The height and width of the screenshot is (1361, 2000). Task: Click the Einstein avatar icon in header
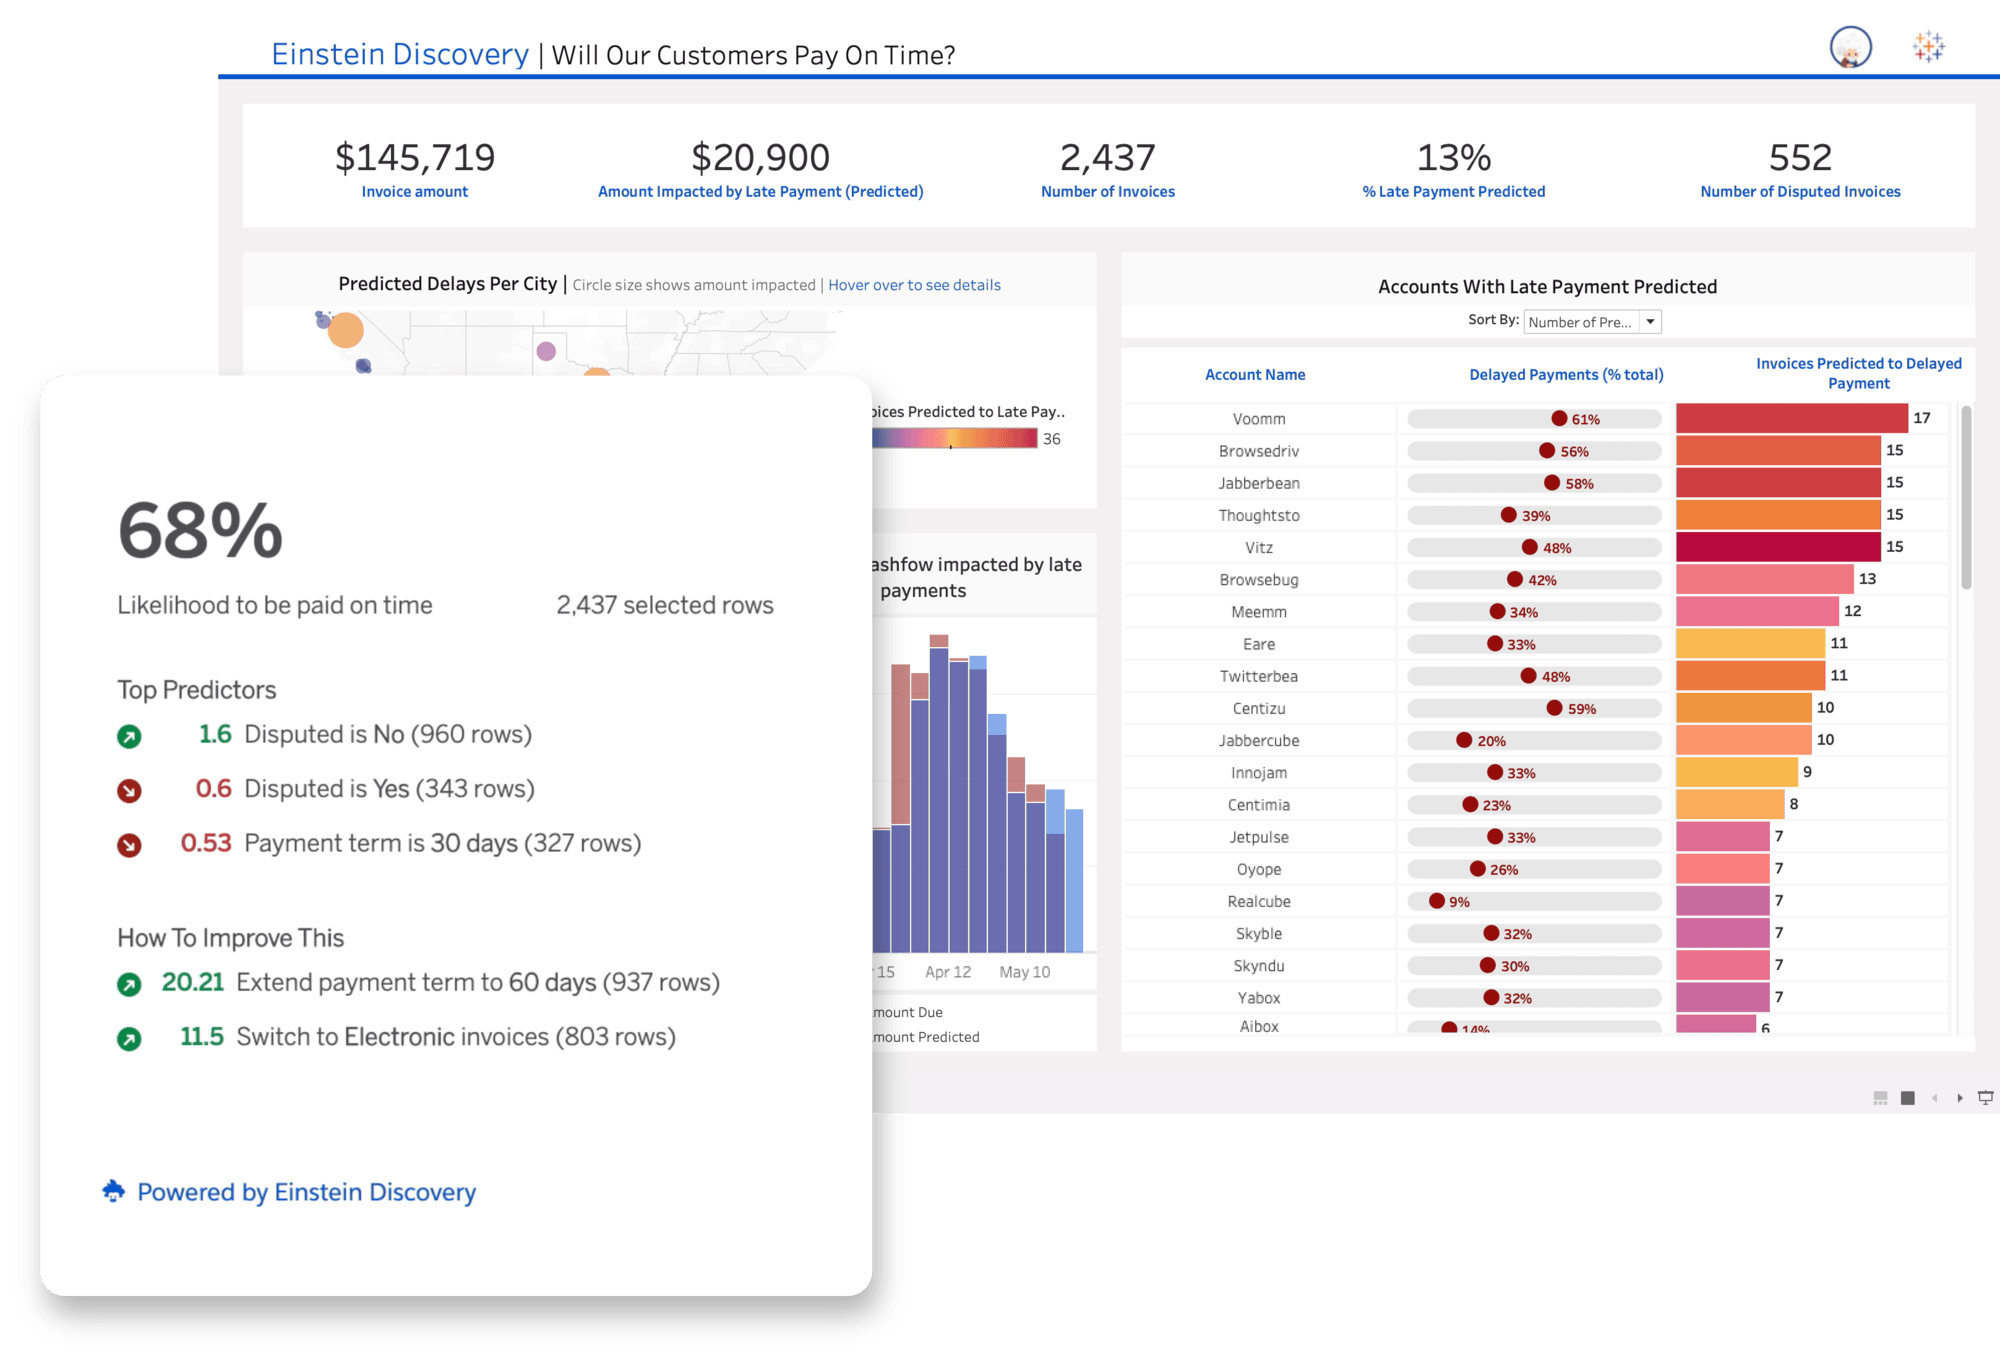(x=1850, y=47)
